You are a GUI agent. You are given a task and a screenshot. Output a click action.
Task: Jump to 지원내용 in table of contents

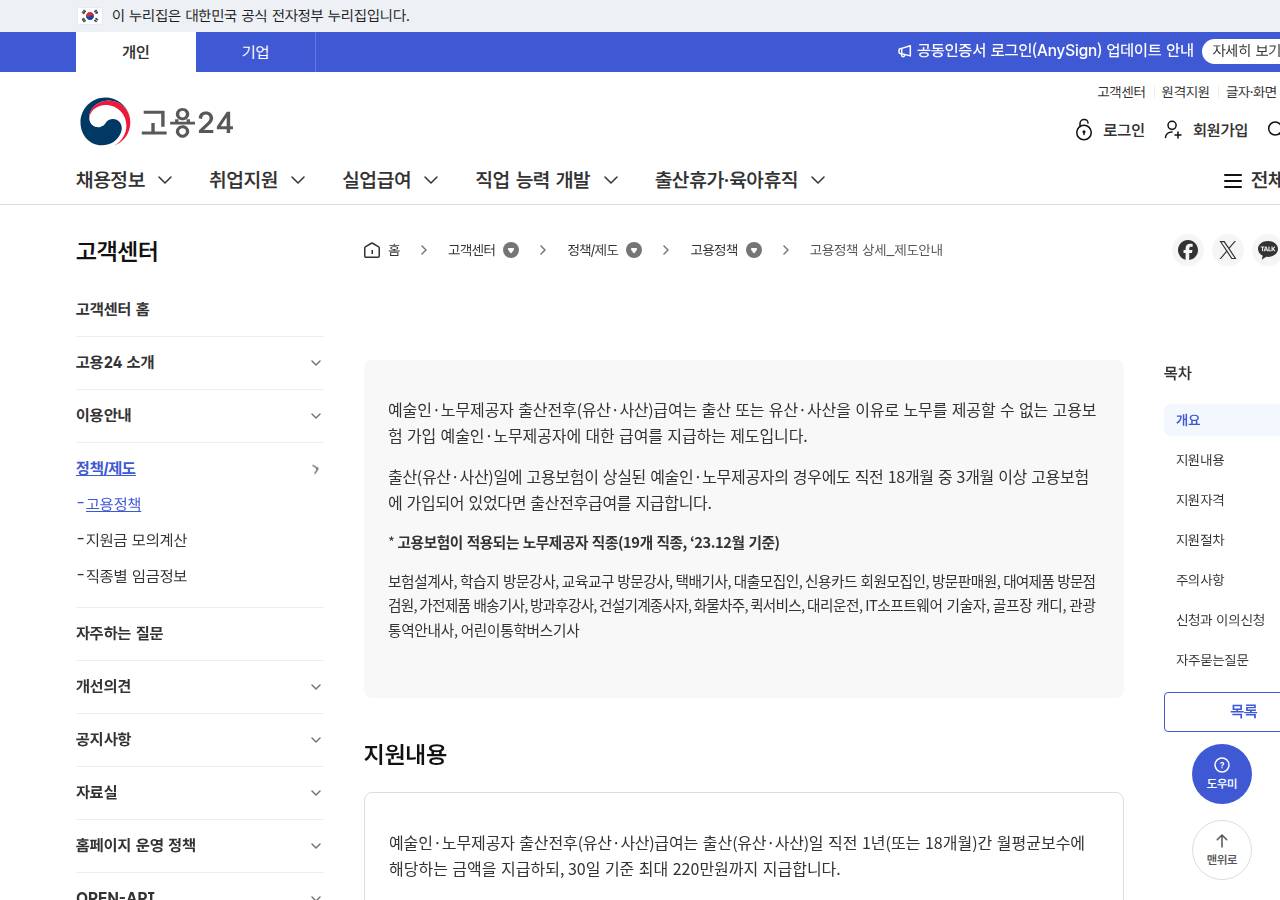[1200, 460]
